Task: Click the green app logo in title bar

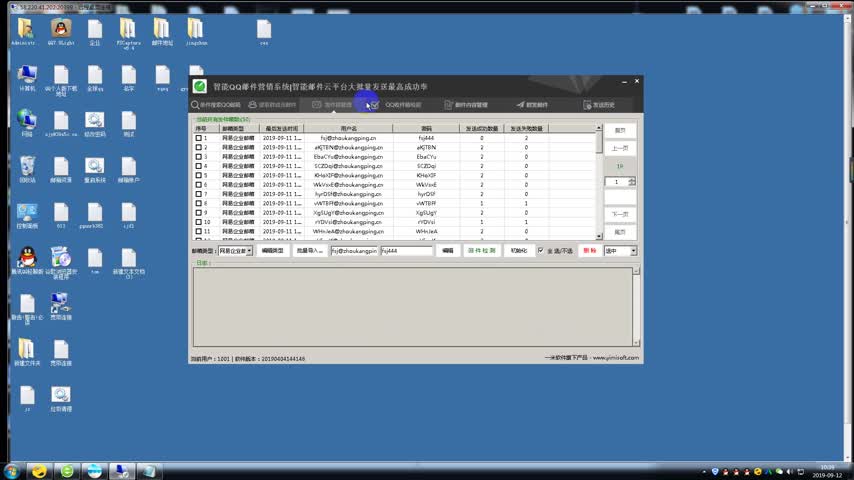Action: click(x=200, y=86)
